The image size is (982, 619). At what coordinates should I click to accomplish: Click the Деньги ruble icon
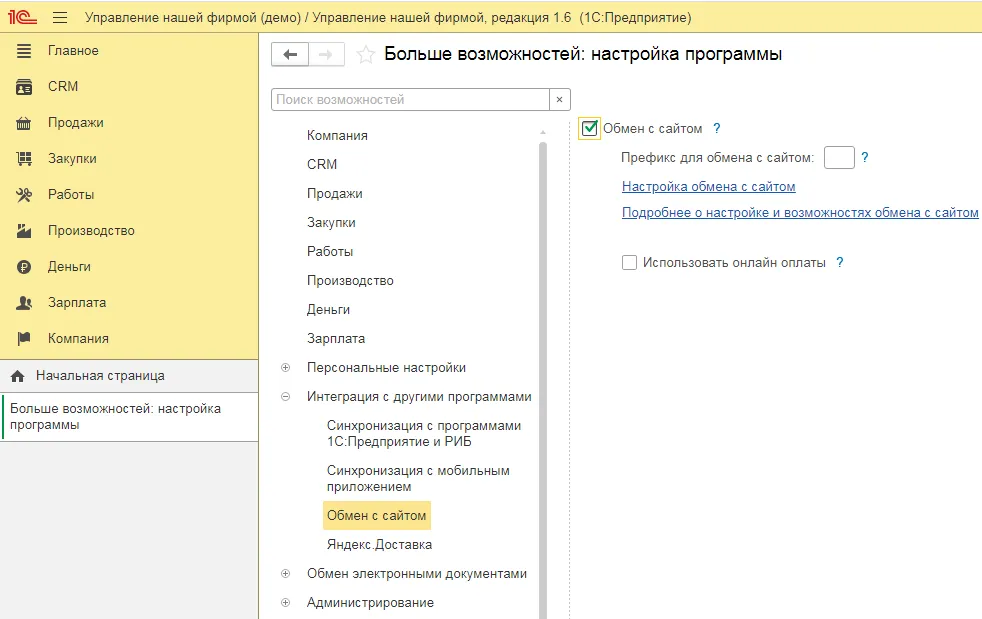[x=24, y=267]
